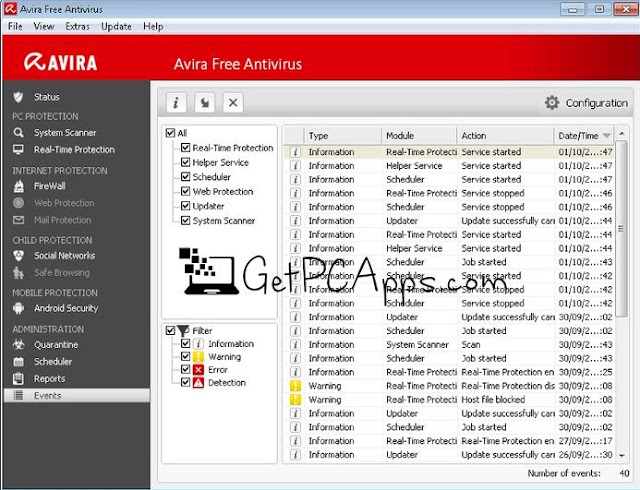Open Reports from the sidebar
Screen dimensions: 640x490
(49, 379)
